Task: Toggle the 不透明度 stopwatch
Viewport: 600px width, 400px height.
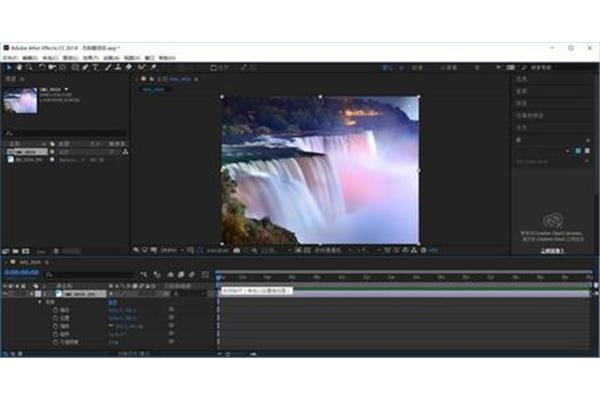Action: [55, 342]
